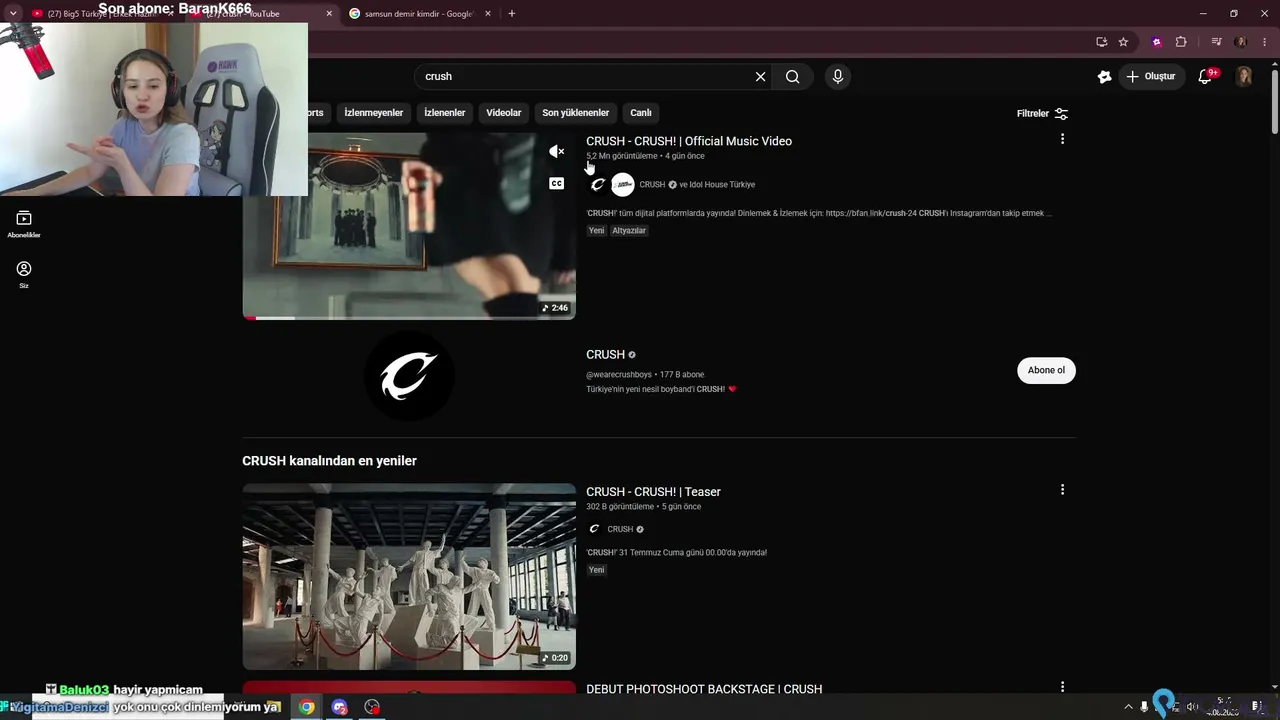Open the Discord taskbar icon
The image size is (1280, 720).
[x=340, y=707]
